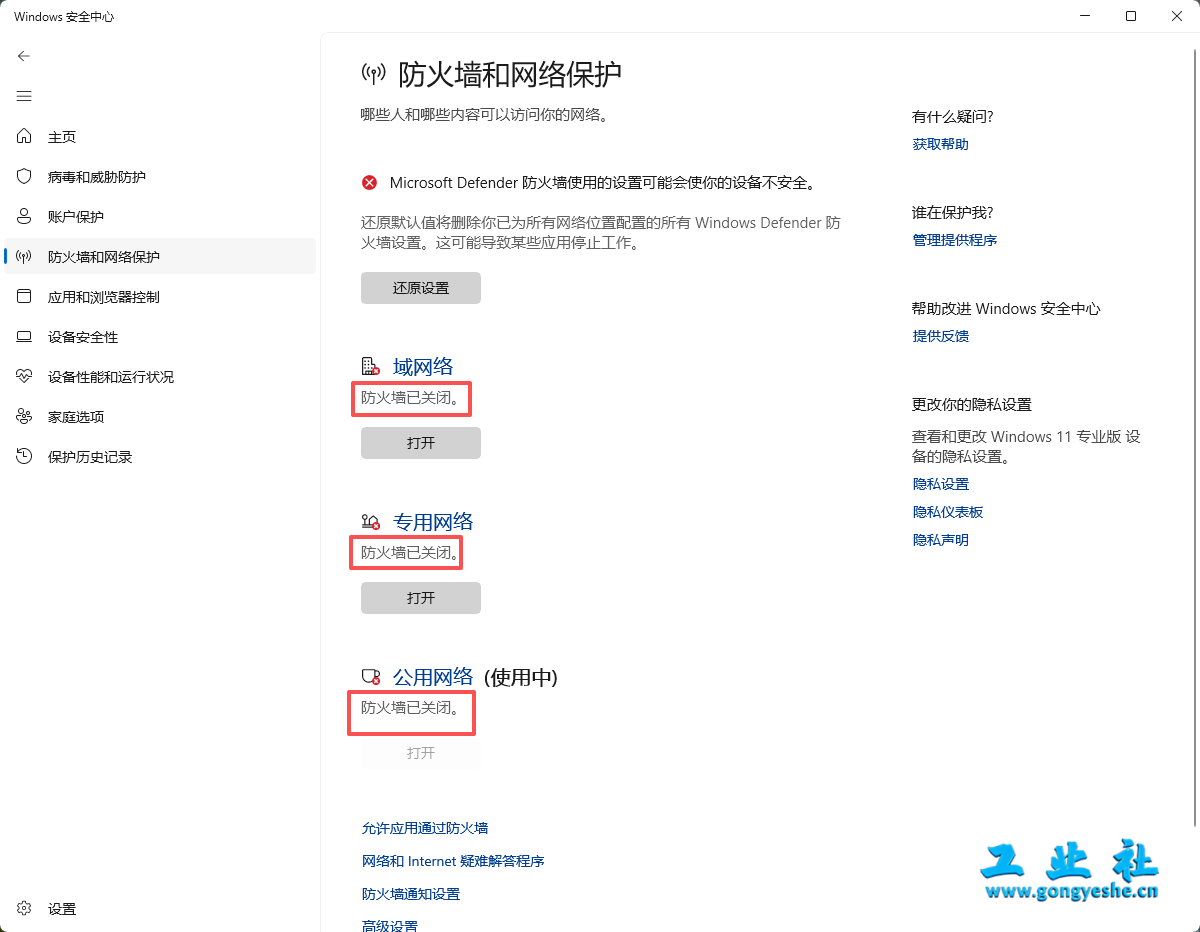
Task: Click 防火墙已关闭 status under 域网络
Action: [411, 398]
